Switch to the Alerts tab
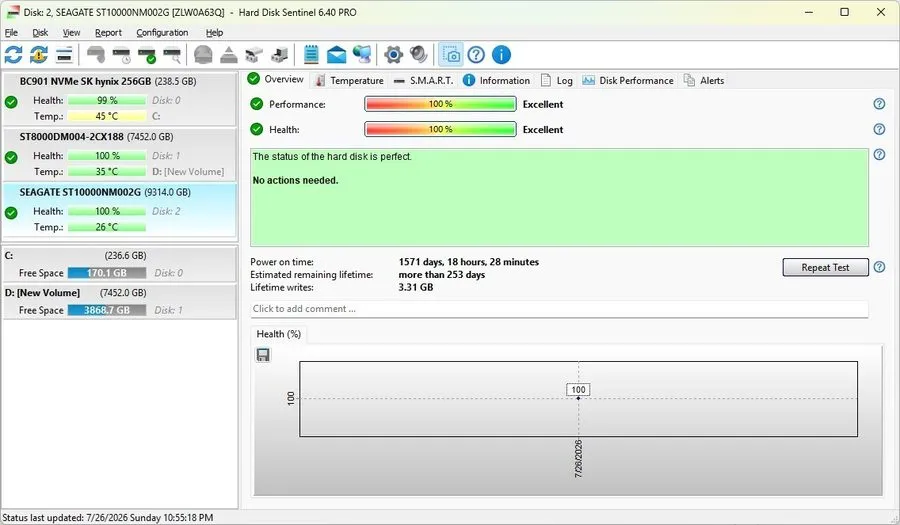Viewport: 900px width, 525px height. coord(704,80)
